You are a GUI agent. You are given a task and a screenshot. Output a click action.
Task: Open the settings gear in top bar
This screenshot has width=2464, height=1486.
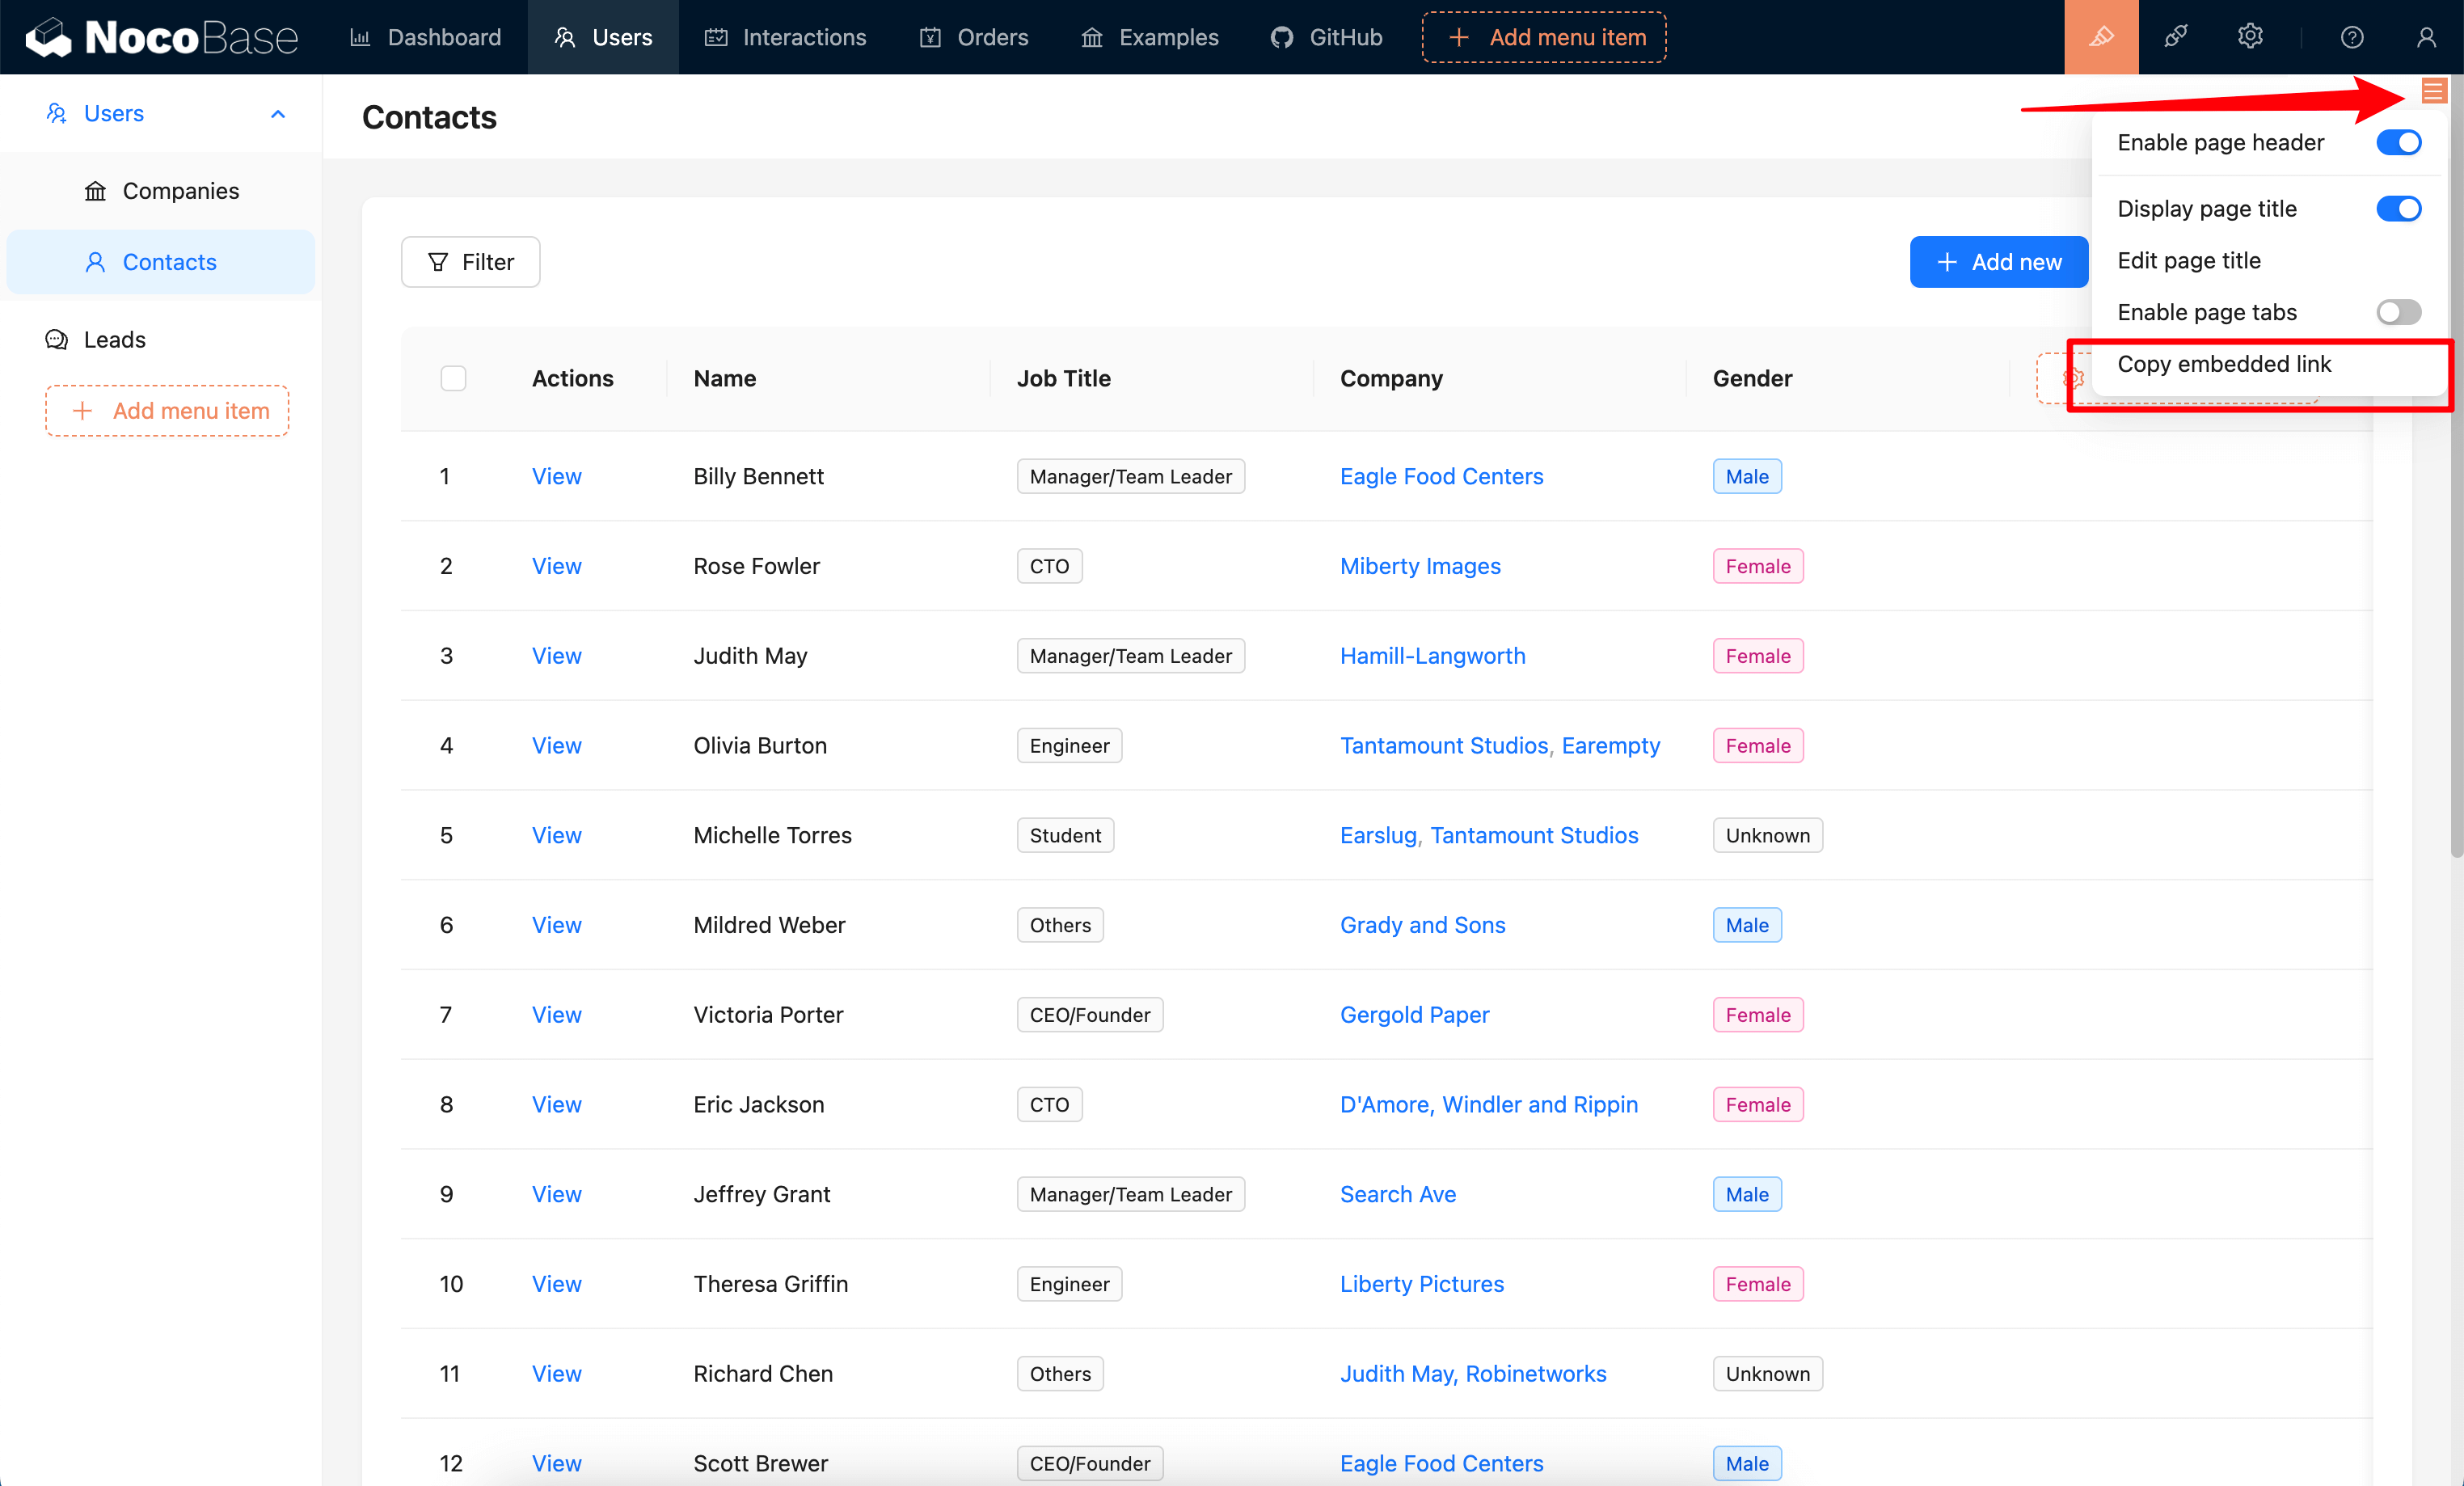tap(2249, 37)
